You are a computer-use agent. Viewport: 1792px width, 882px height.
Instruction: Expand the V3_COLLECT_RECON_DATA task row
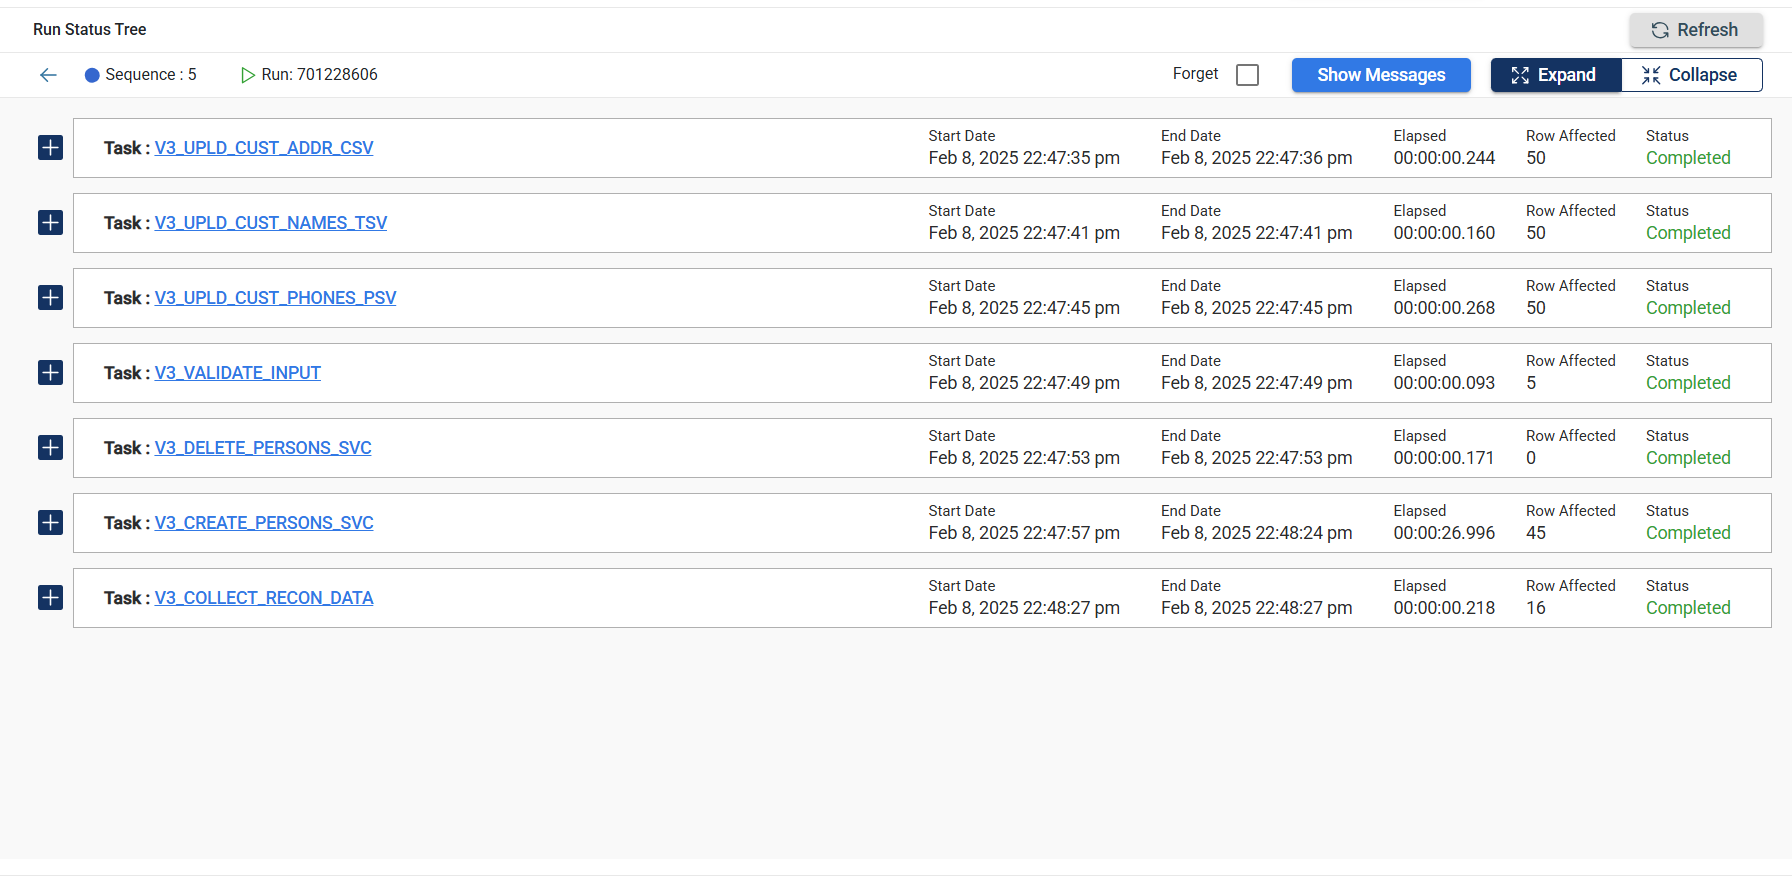(50, 598)
